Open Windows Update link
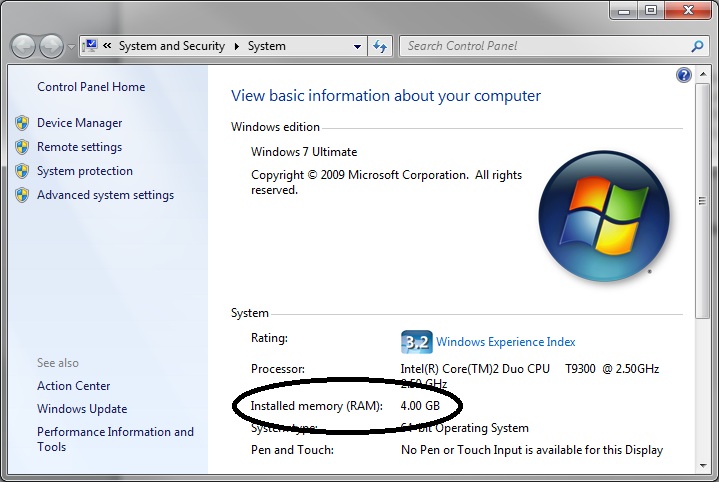 (82, 409)
